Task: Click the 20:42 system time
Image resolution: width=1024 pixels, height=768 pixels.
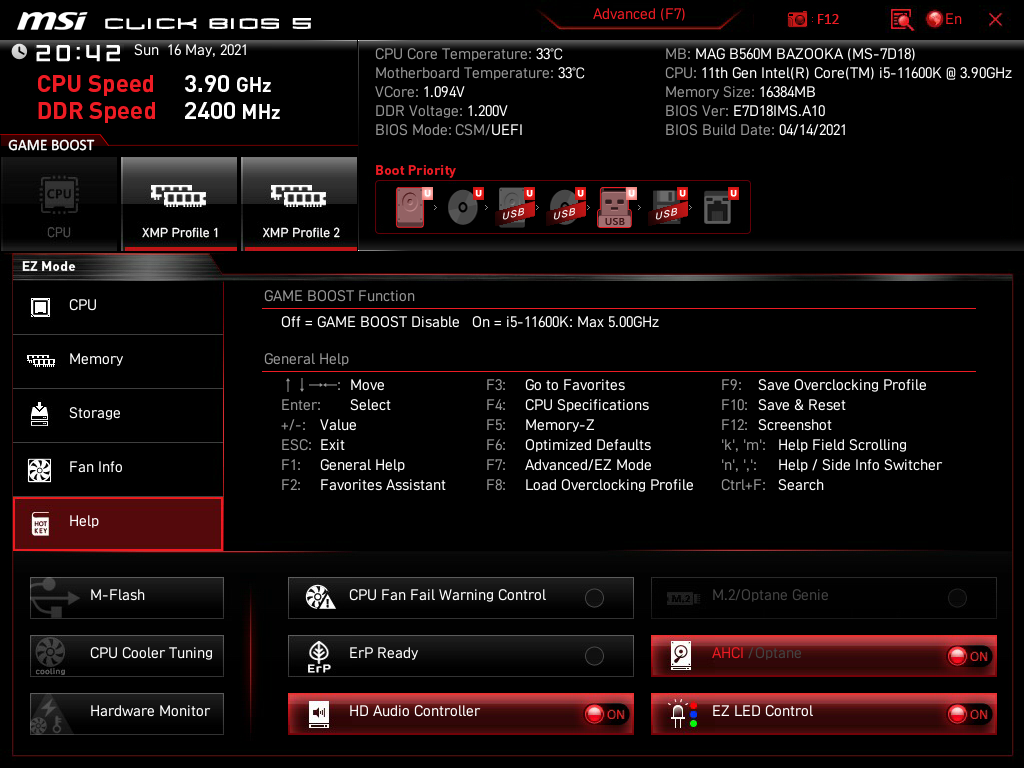Action: tap(78, 53)
